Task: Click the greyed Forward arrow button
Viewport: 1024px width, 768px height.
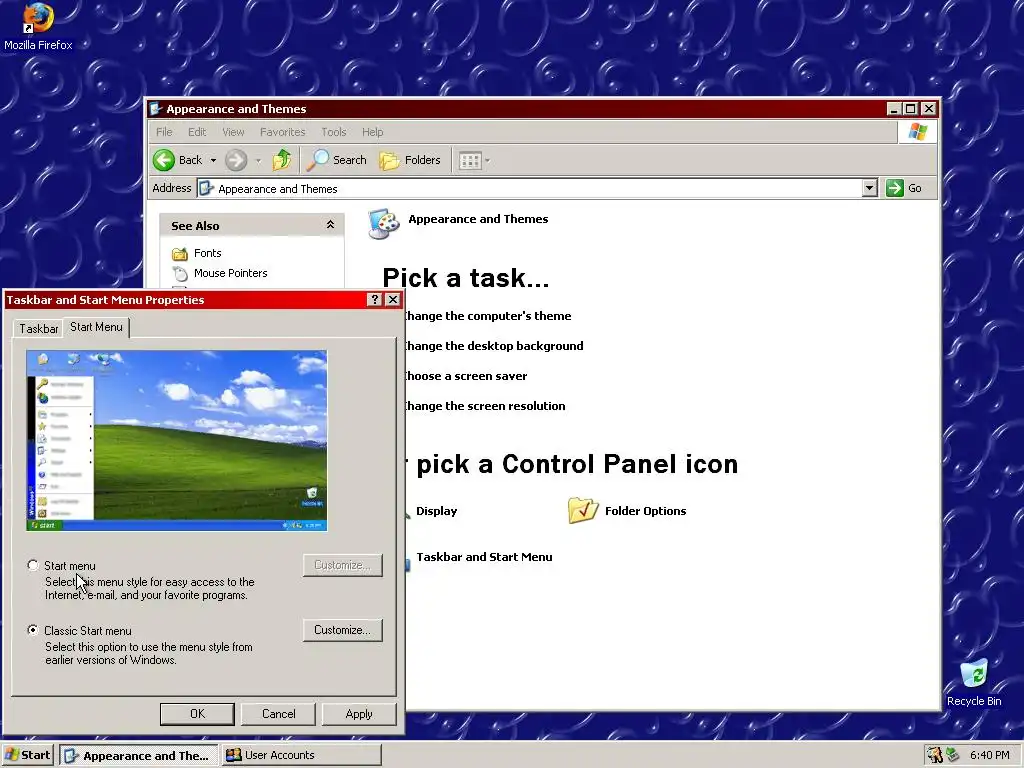Action: tap(236, 160)
